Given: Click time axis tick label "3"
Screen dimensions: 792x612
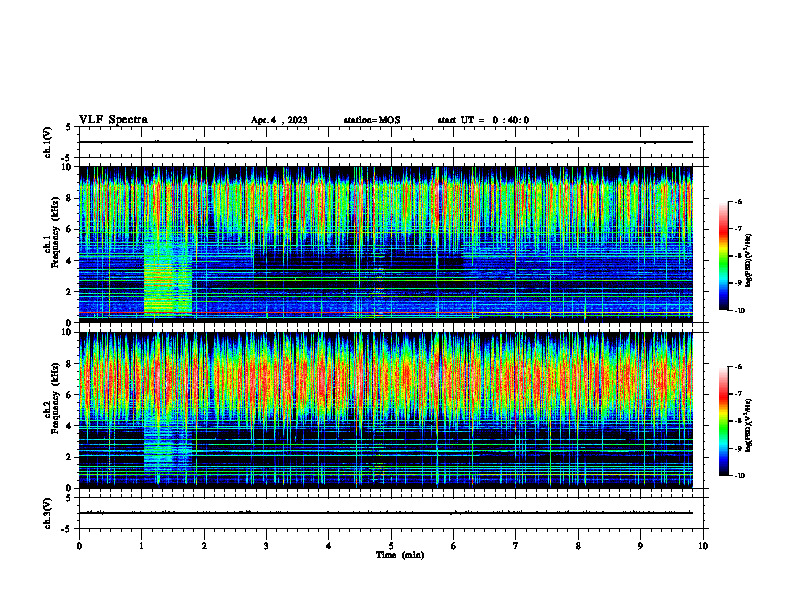Looking at the screenshot, I should (x=266, y=546).
